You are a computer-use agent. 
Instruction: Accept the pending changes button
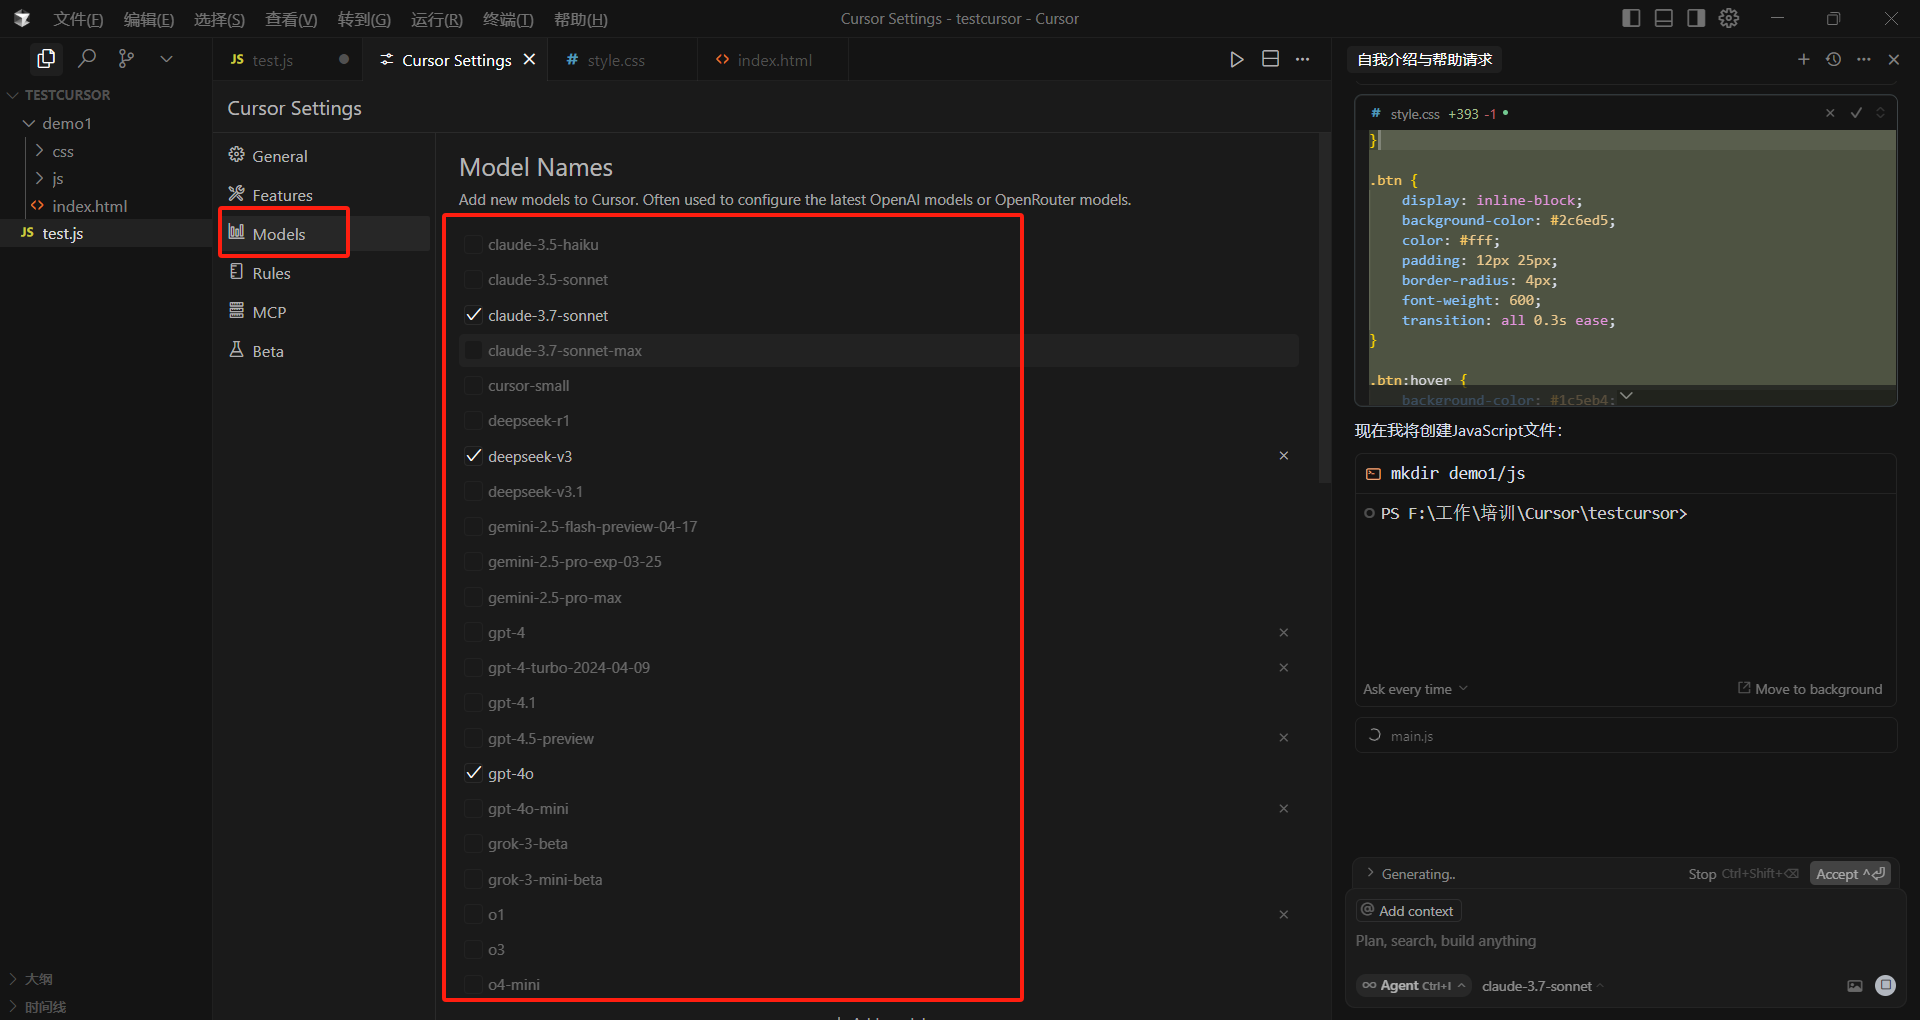[x=1849, y=874]
